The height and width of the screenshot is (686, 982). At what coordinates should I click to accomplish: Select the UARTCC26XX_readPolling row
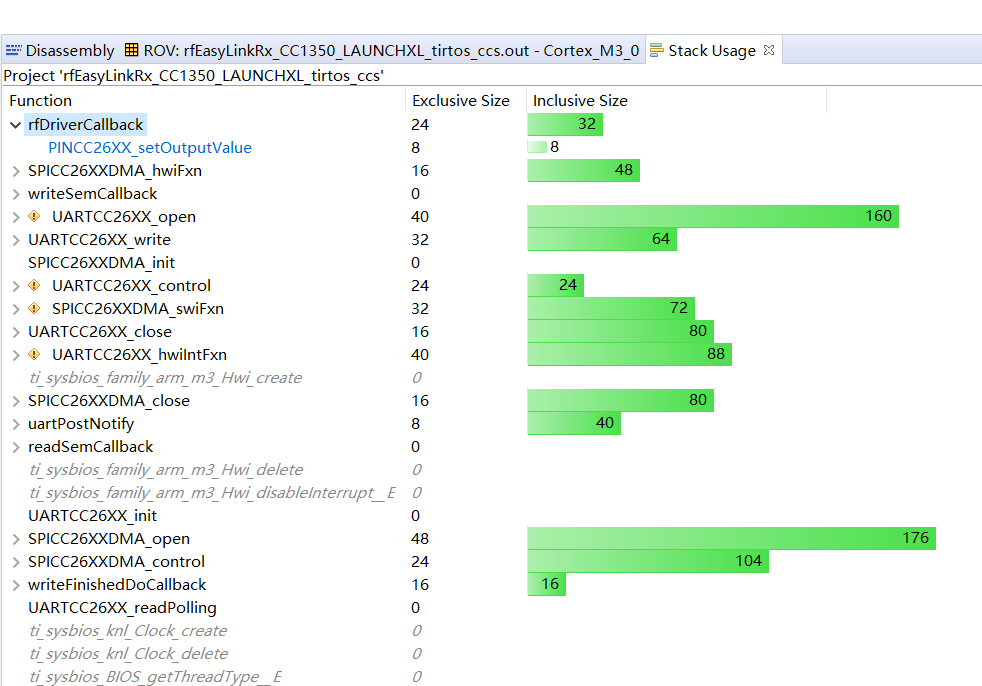coord(122,608)
